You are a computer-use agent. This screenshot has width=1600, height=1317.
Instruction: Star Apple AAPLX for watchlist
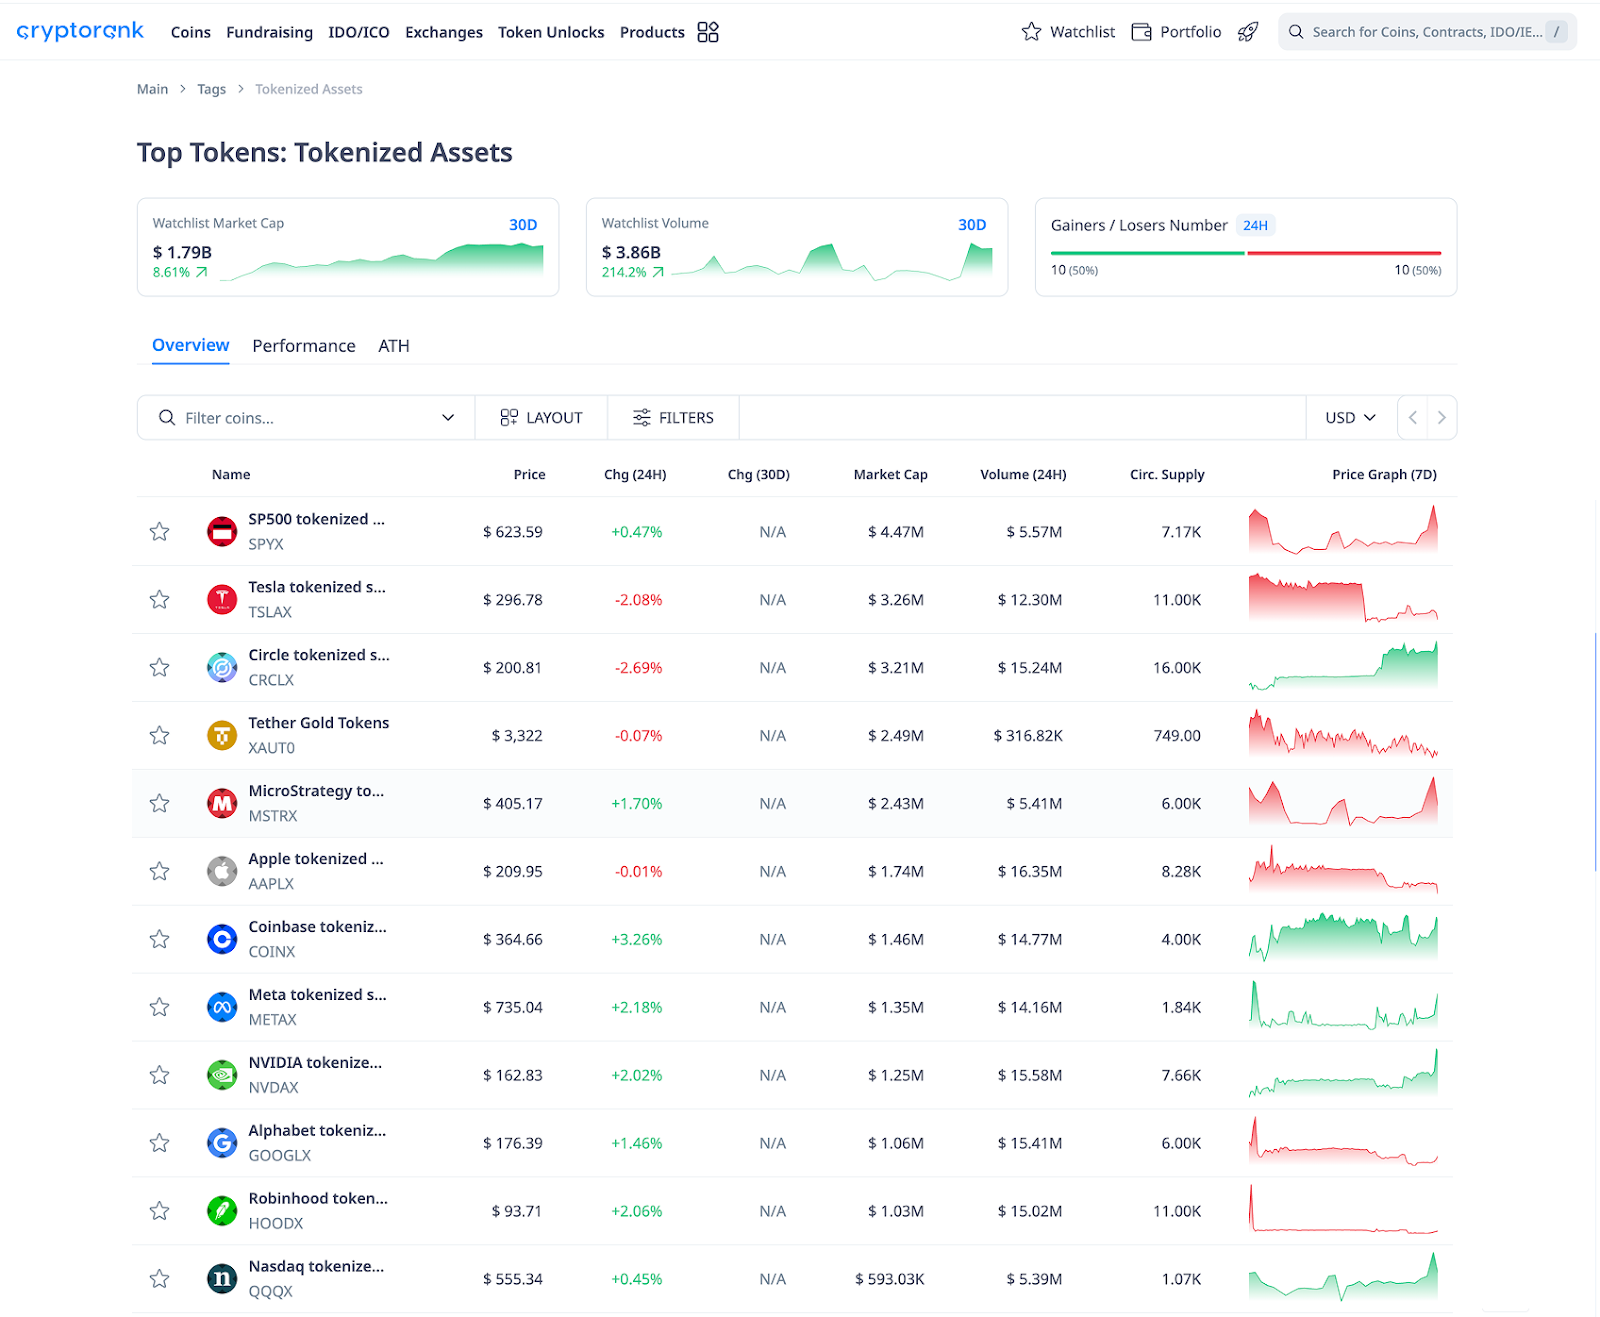pyautogui.click(x=159, y=871)
